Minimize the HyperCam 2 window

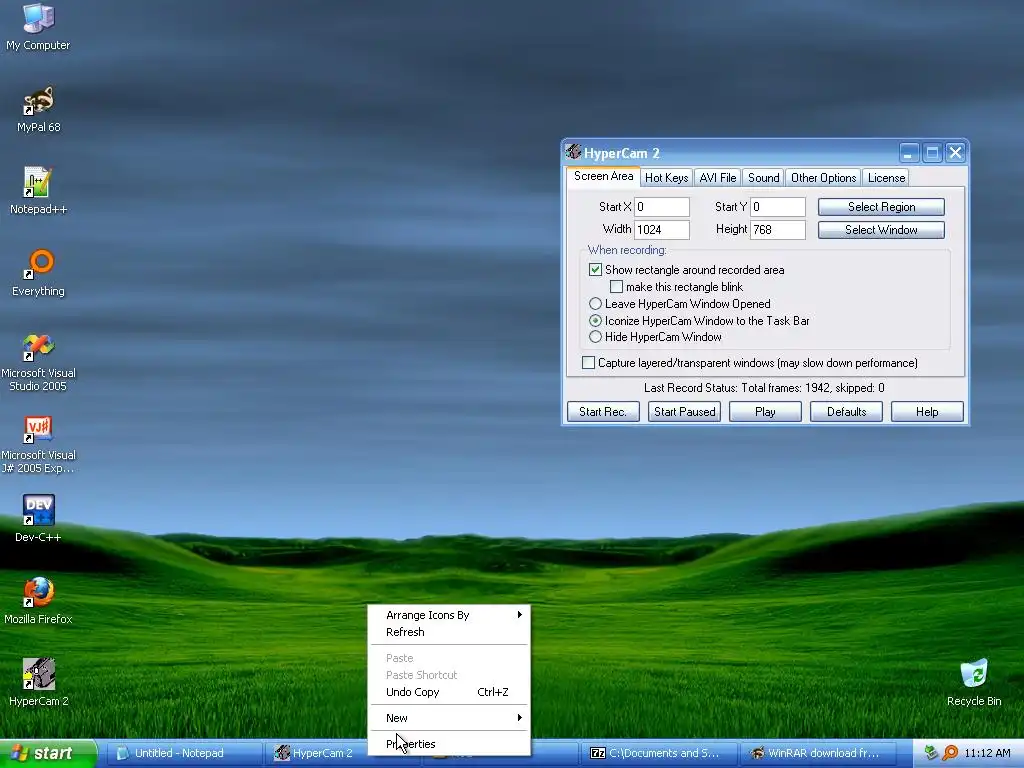click(909, 153)
